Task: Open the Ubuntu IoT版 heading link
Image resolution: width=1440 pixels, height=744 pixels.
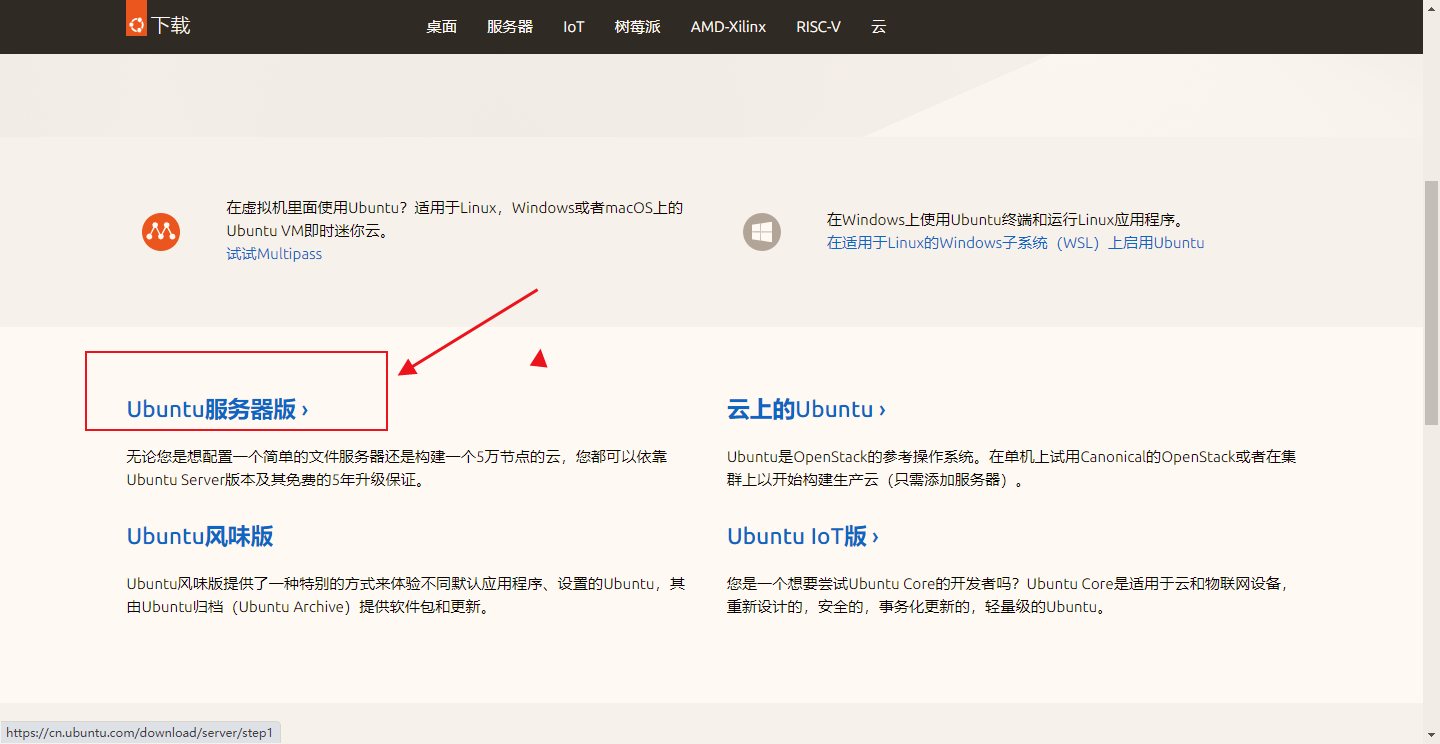Action: point(803,536)
